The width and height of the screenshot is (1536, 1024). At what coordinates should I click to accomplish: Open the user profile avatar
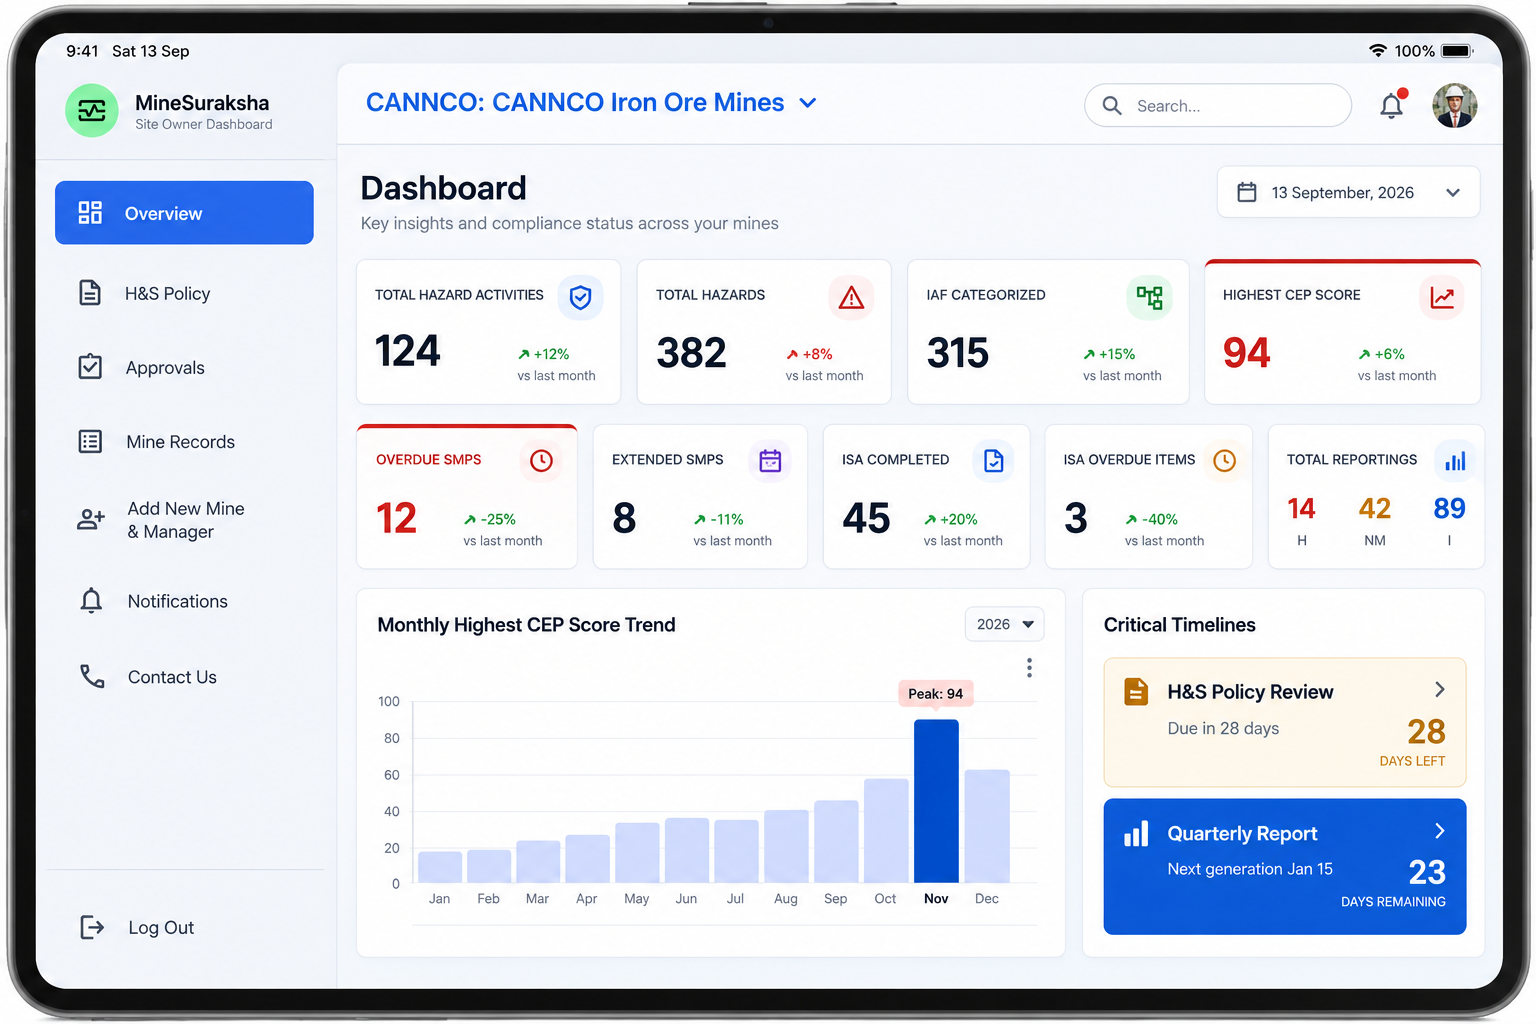[1454, 105]
